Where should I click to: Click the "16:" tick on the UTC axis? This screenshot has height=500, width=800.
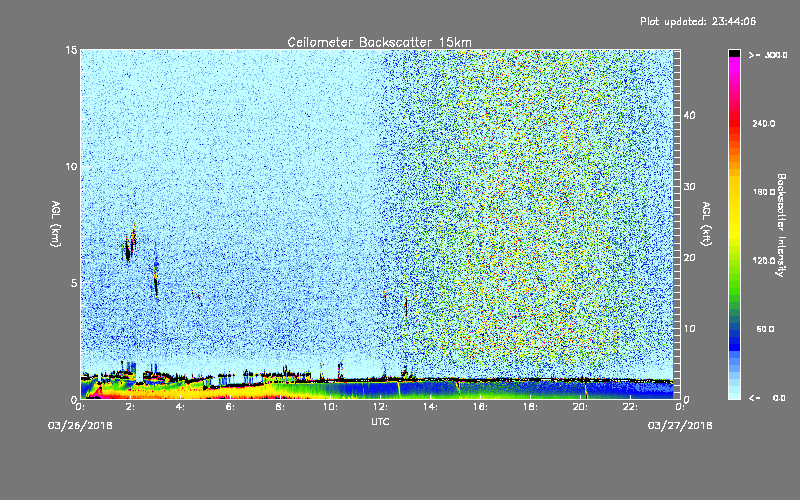(x=481, y=407)
